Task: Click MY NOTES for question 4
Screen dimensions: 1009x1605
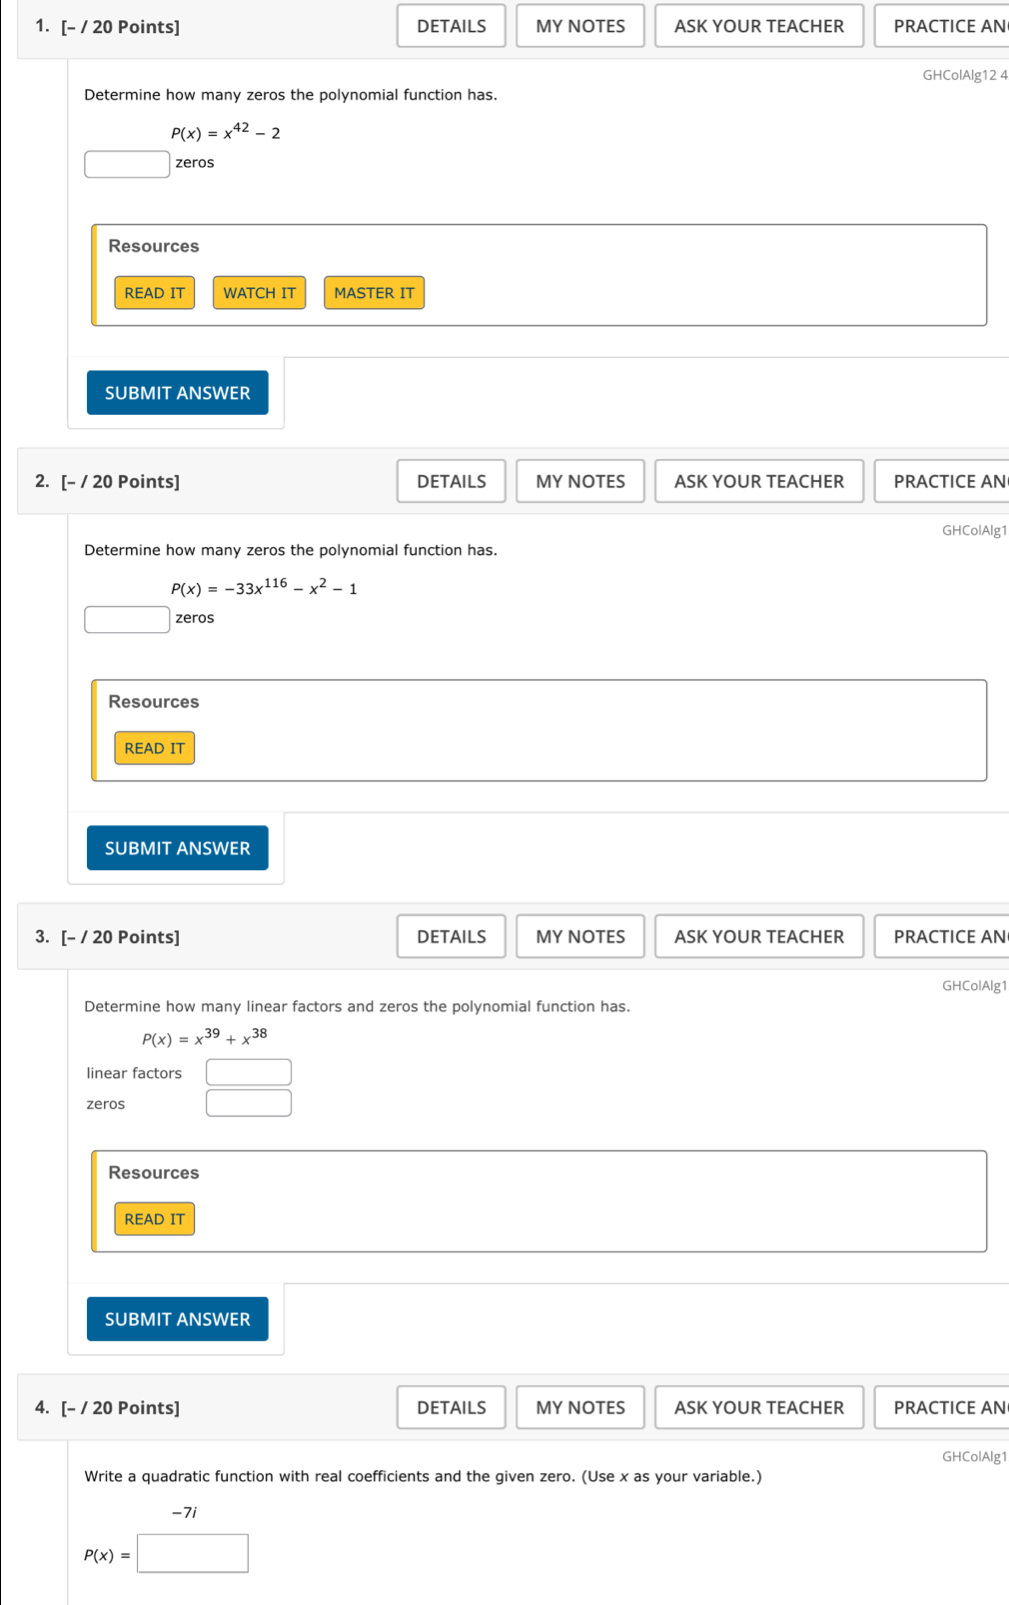Action: [579, 1407]
